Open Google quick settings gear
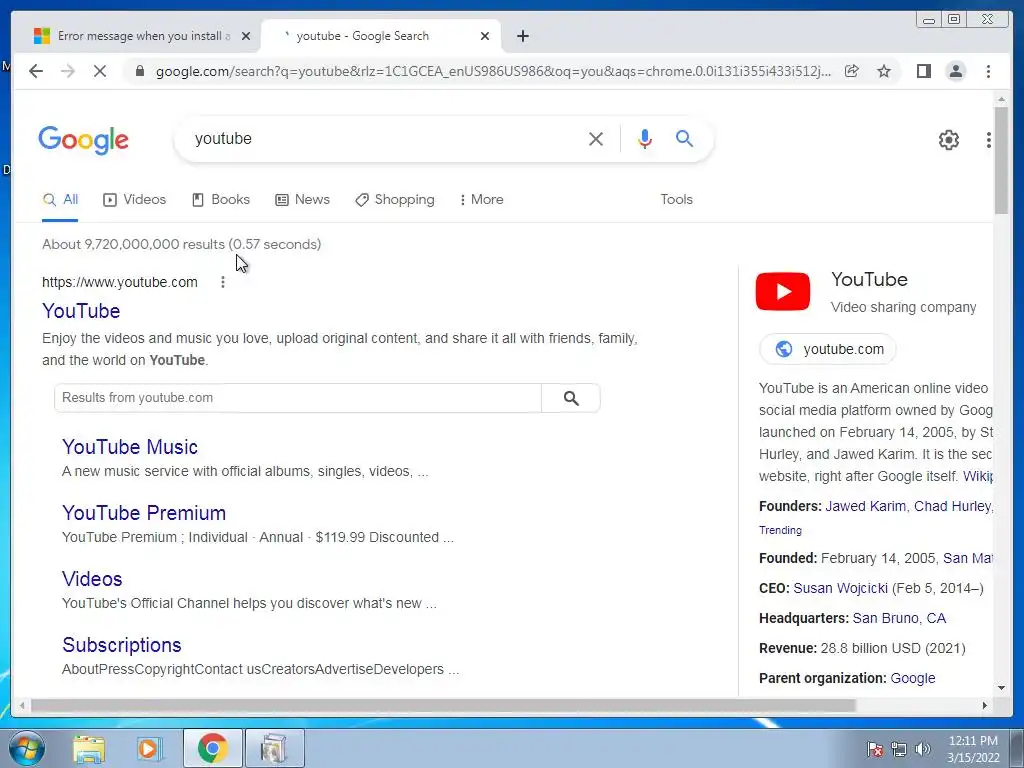The image size is (1024, 768). [948, 140]
